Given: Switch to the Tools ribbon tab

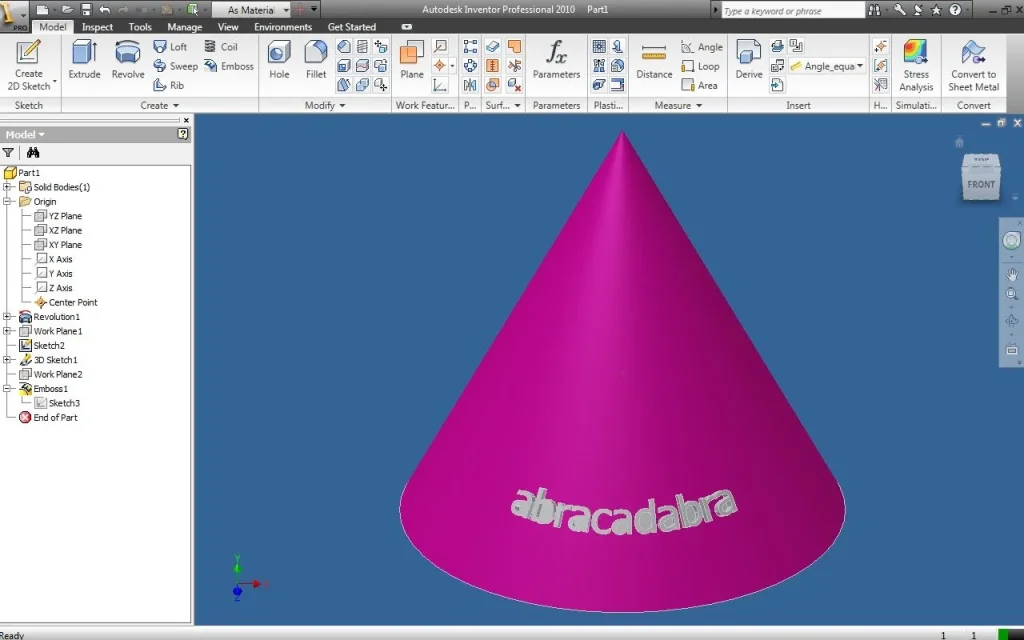Looking at the screenshot, I should point(140,27).
